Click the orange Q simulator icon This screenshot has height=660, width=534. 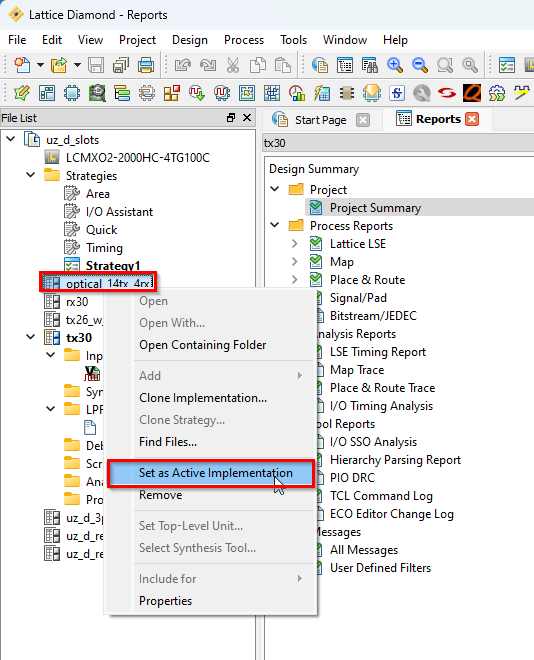[x=472, y=93]
